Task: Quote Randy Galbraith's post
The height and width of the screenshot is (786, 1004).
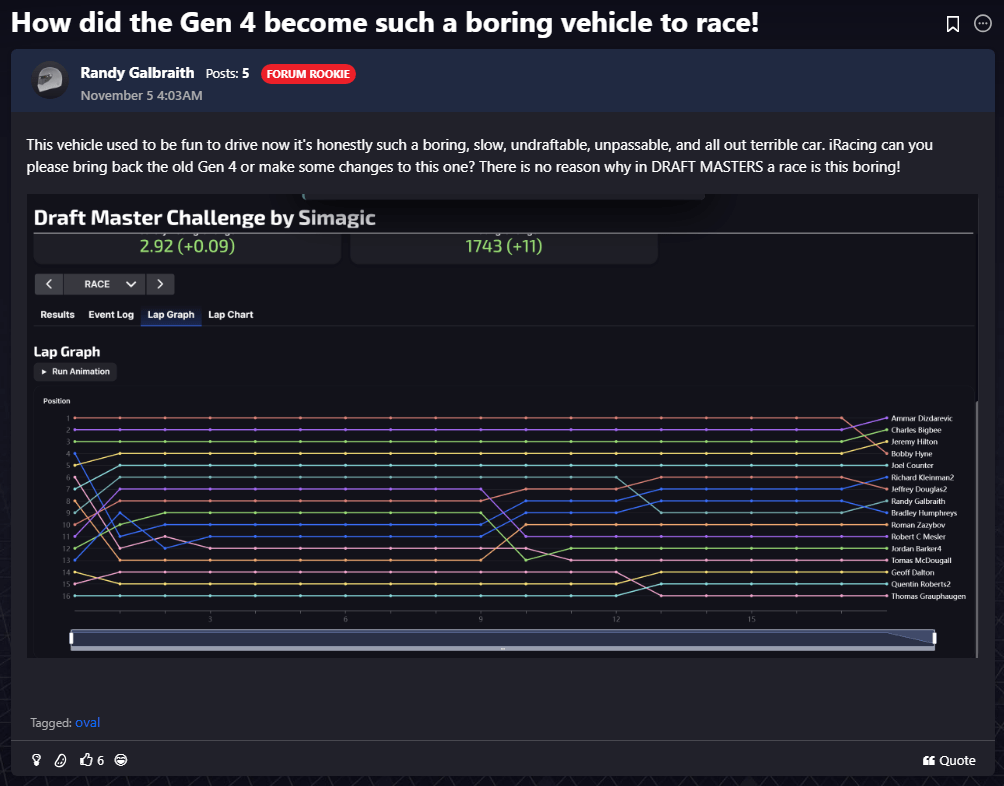Action: pyautogui.click(x=949, y=760)
